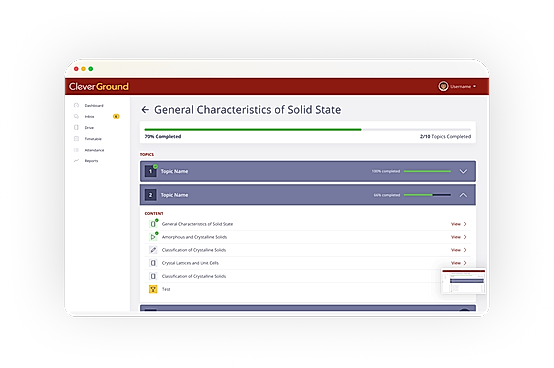This screenshot has height=368, width=554.
Task: Click the "Crystal Lattices and Unit Cells" title
Action: tap(190, 263)
